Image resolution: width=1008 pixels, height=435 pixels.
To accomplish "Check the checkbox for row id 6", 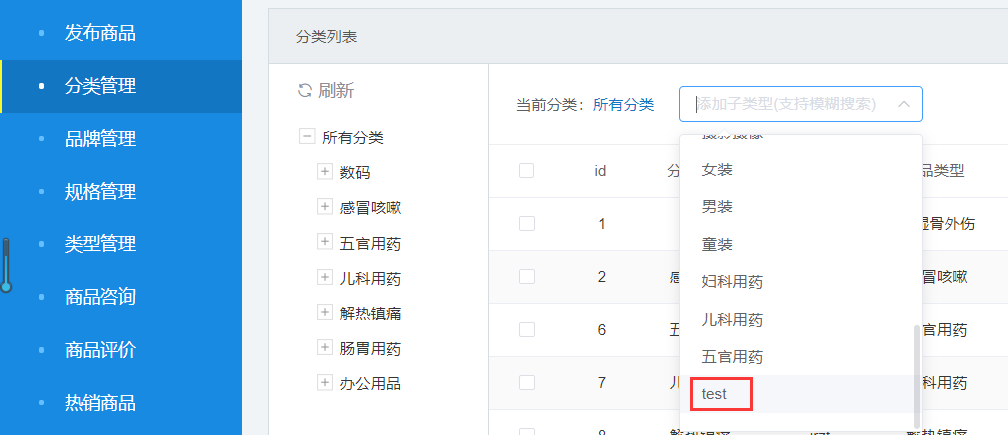I will point(527,330).
